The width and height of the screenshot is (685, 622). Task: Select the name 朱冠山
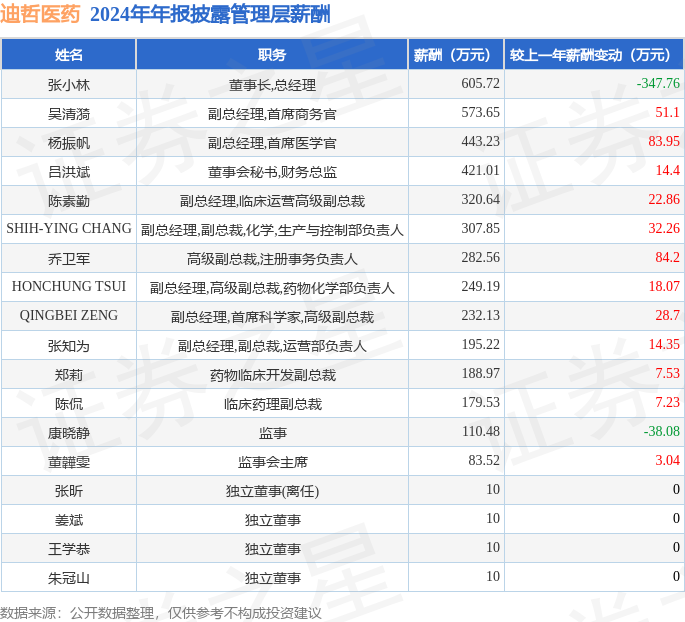69,578
